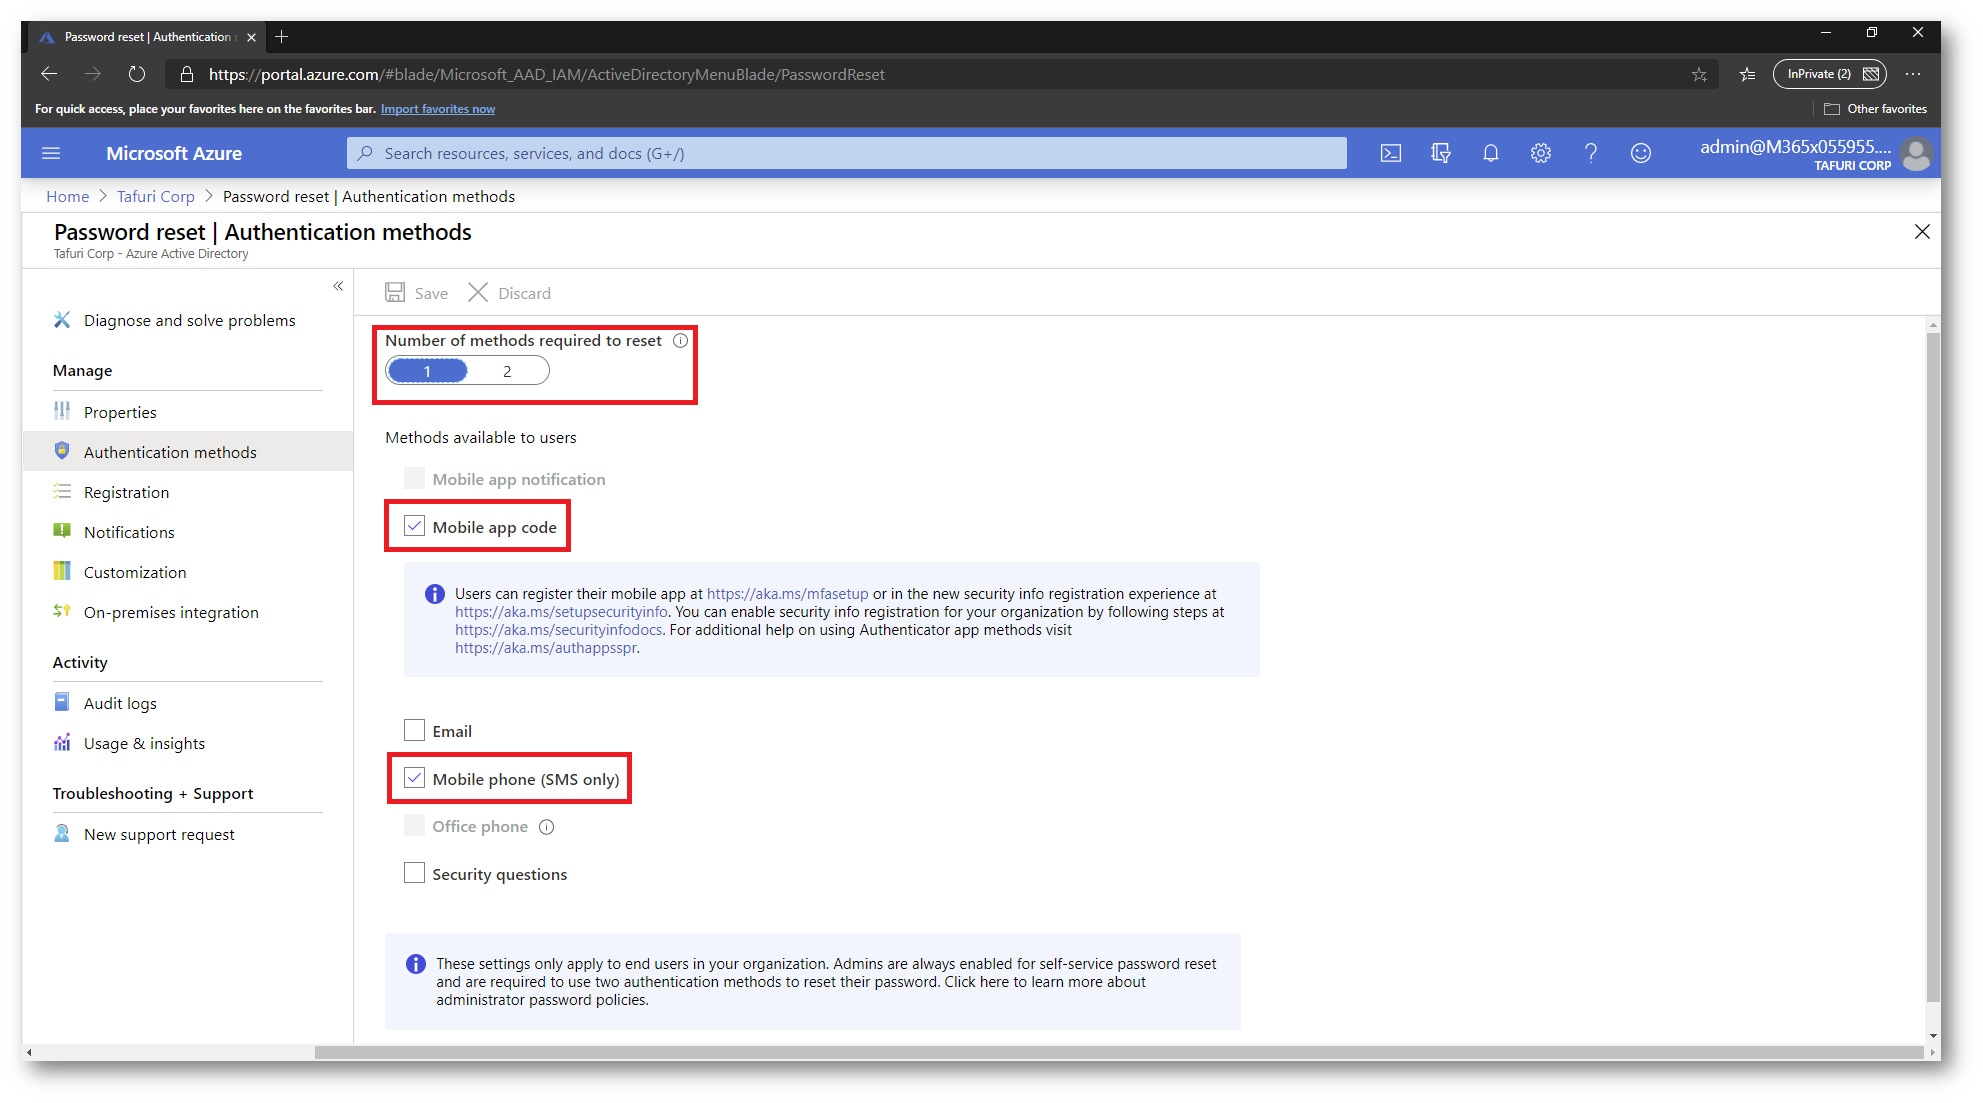The width and height of the screenshot is (1983, 1103).
Task: Open the Help question mark icon
Action: [1590, 153]
